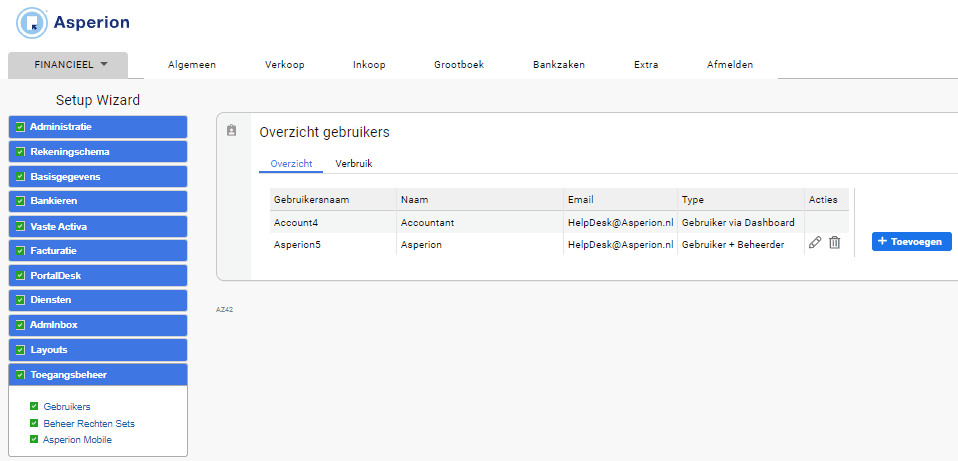The width and height of the screenshot is (958, 461).
Task: Edit user Asperion5 with pencil icon
Action: point(814,242)
